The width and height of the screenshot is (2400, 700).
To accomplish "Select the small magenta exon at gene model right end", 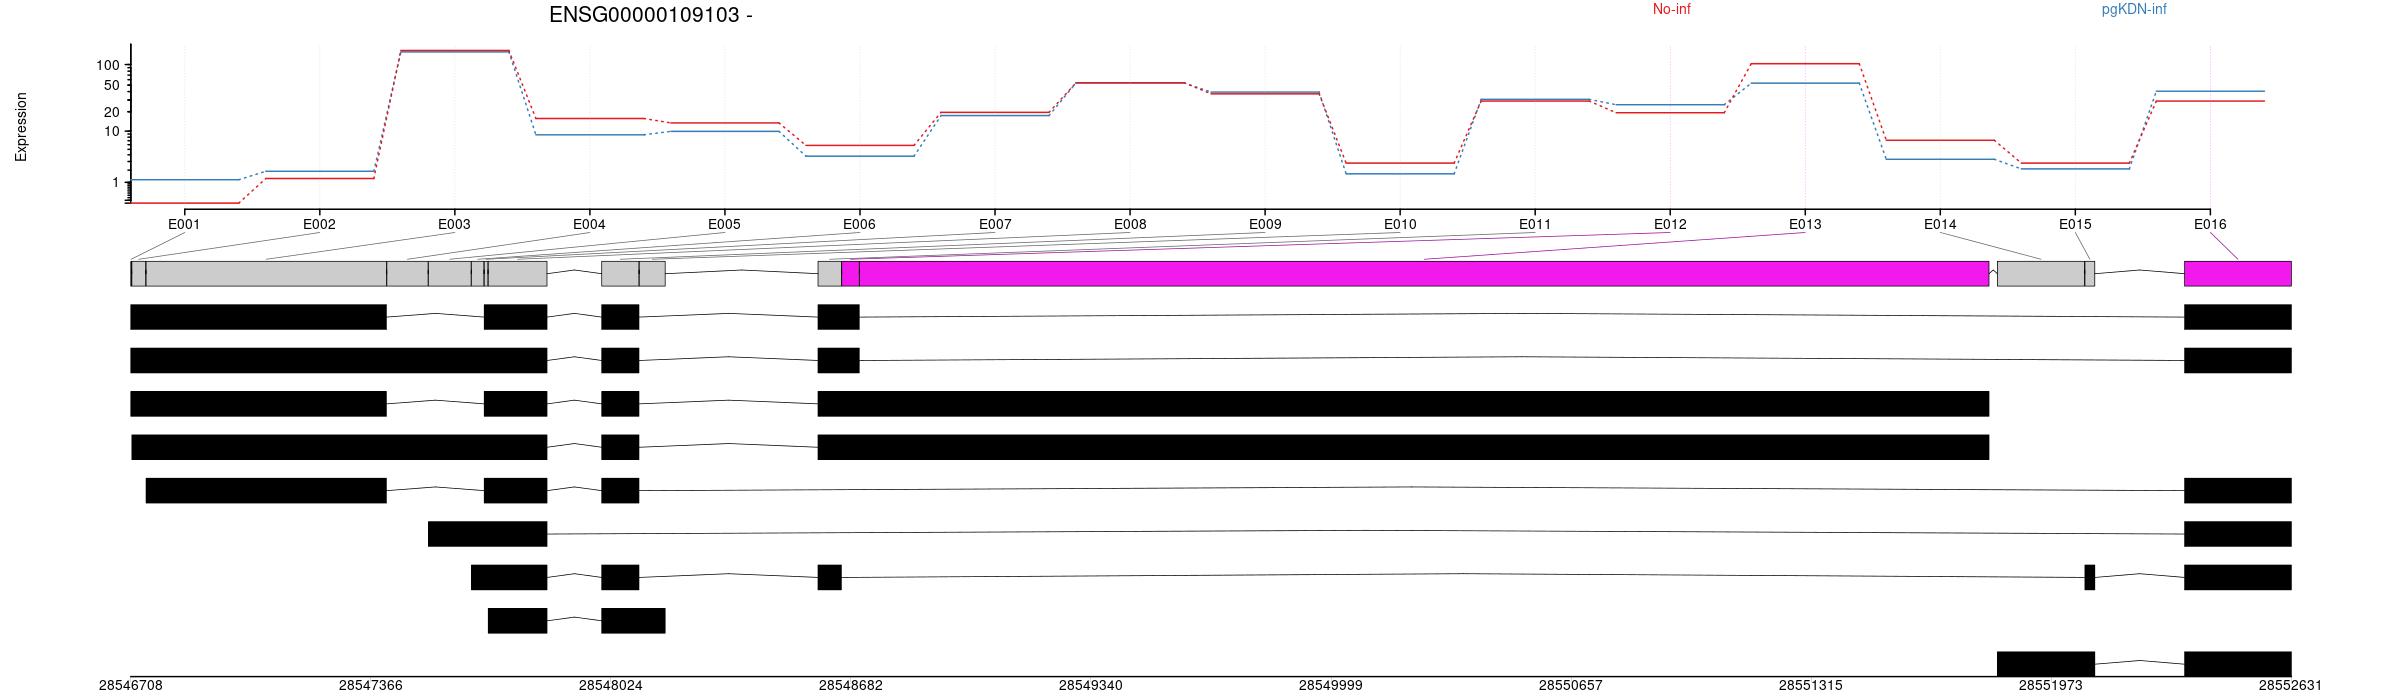I will point(2238,274).
